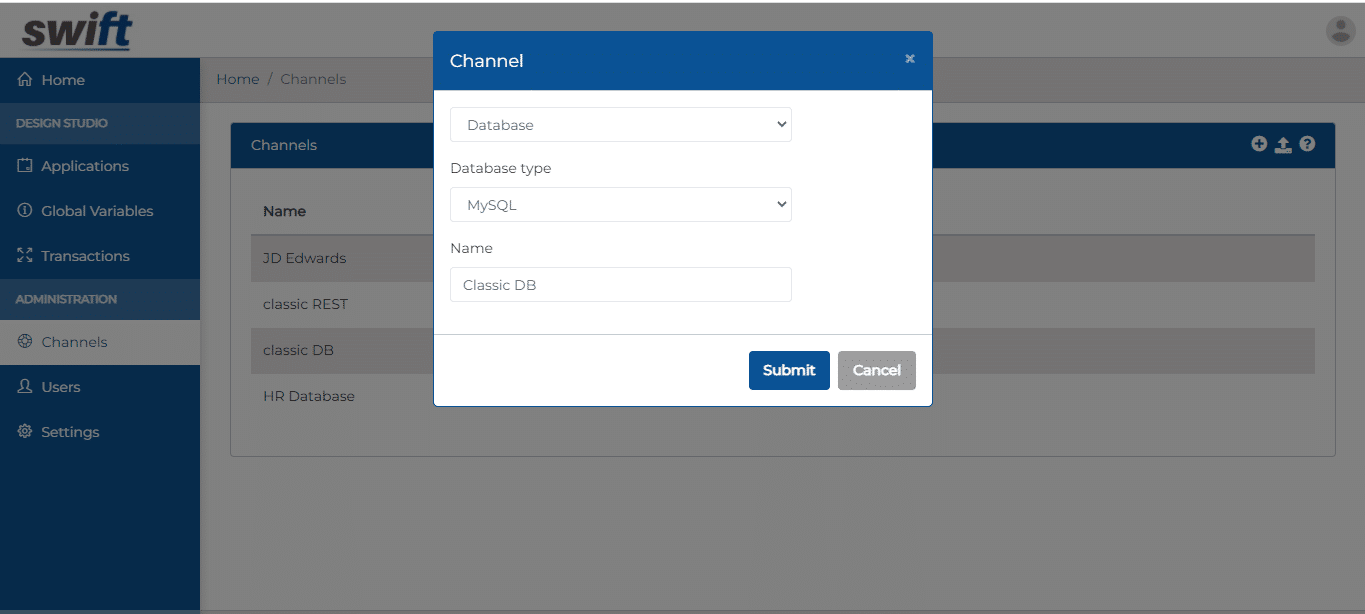Click the upload channel icon
This screenshot has height=614, width=1365.
click(1283, 144)
